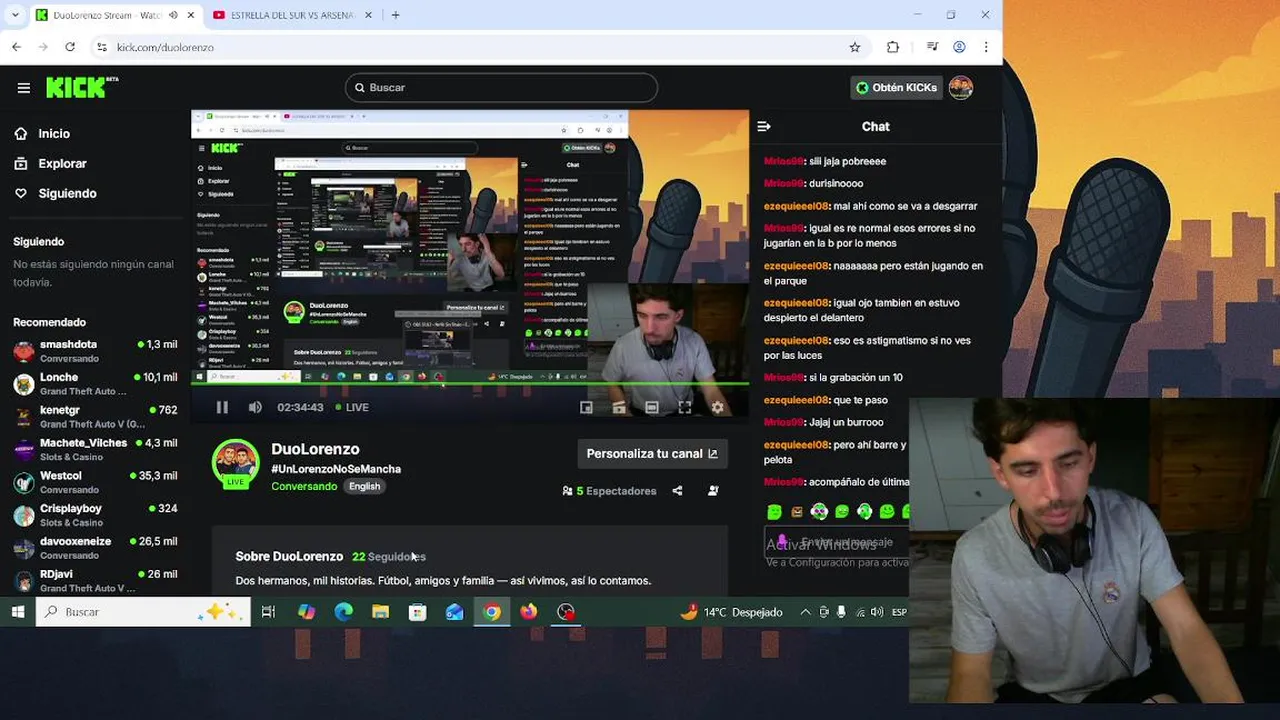This screenshot has height=720, width=1280.
Task: Pause the live stream
Action: point(222,407)
